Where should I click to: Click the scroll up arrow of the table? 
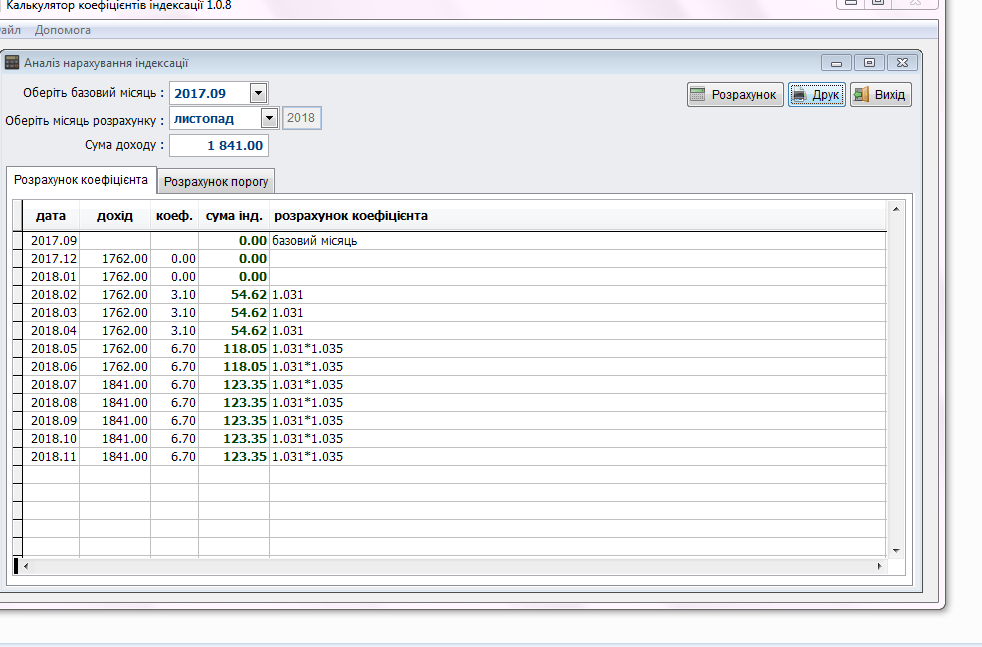tap(896, 209)
